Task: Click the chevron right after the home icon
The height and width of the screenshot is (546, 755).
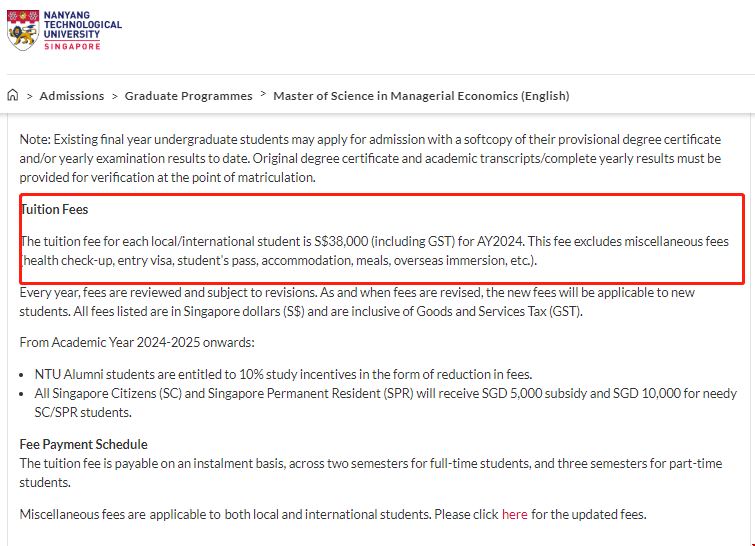Action: point(29,96)
